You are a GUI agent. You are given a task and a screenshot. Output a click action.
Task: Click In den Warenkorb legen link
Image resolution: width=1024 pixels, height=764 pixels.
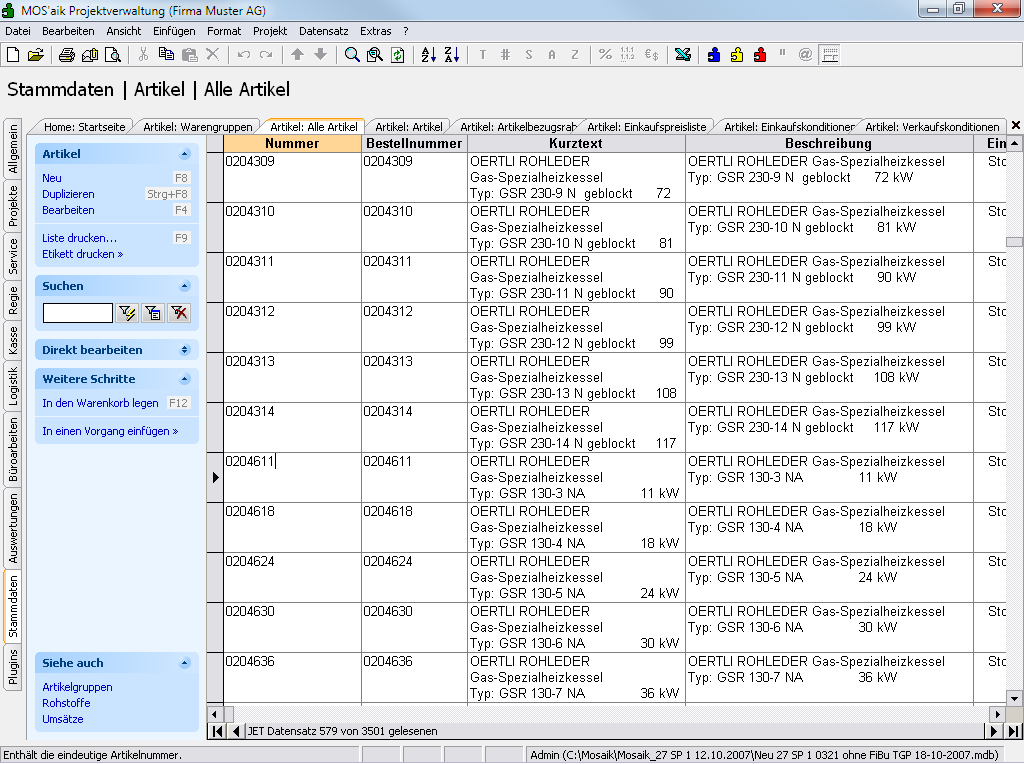(100, 403)
